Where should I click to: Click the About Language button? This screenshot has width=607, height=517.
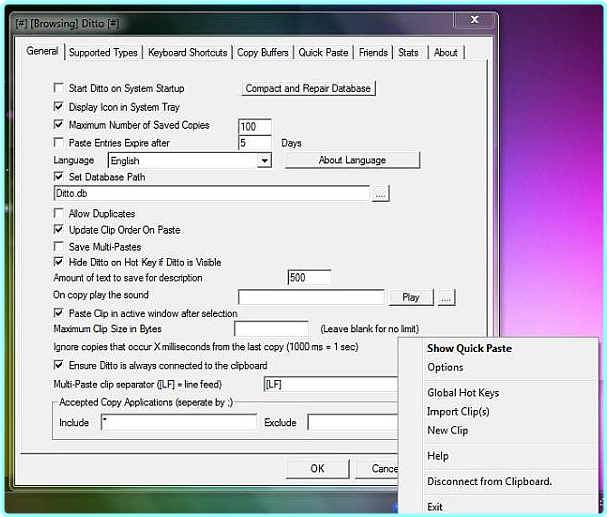click(352, 160)
